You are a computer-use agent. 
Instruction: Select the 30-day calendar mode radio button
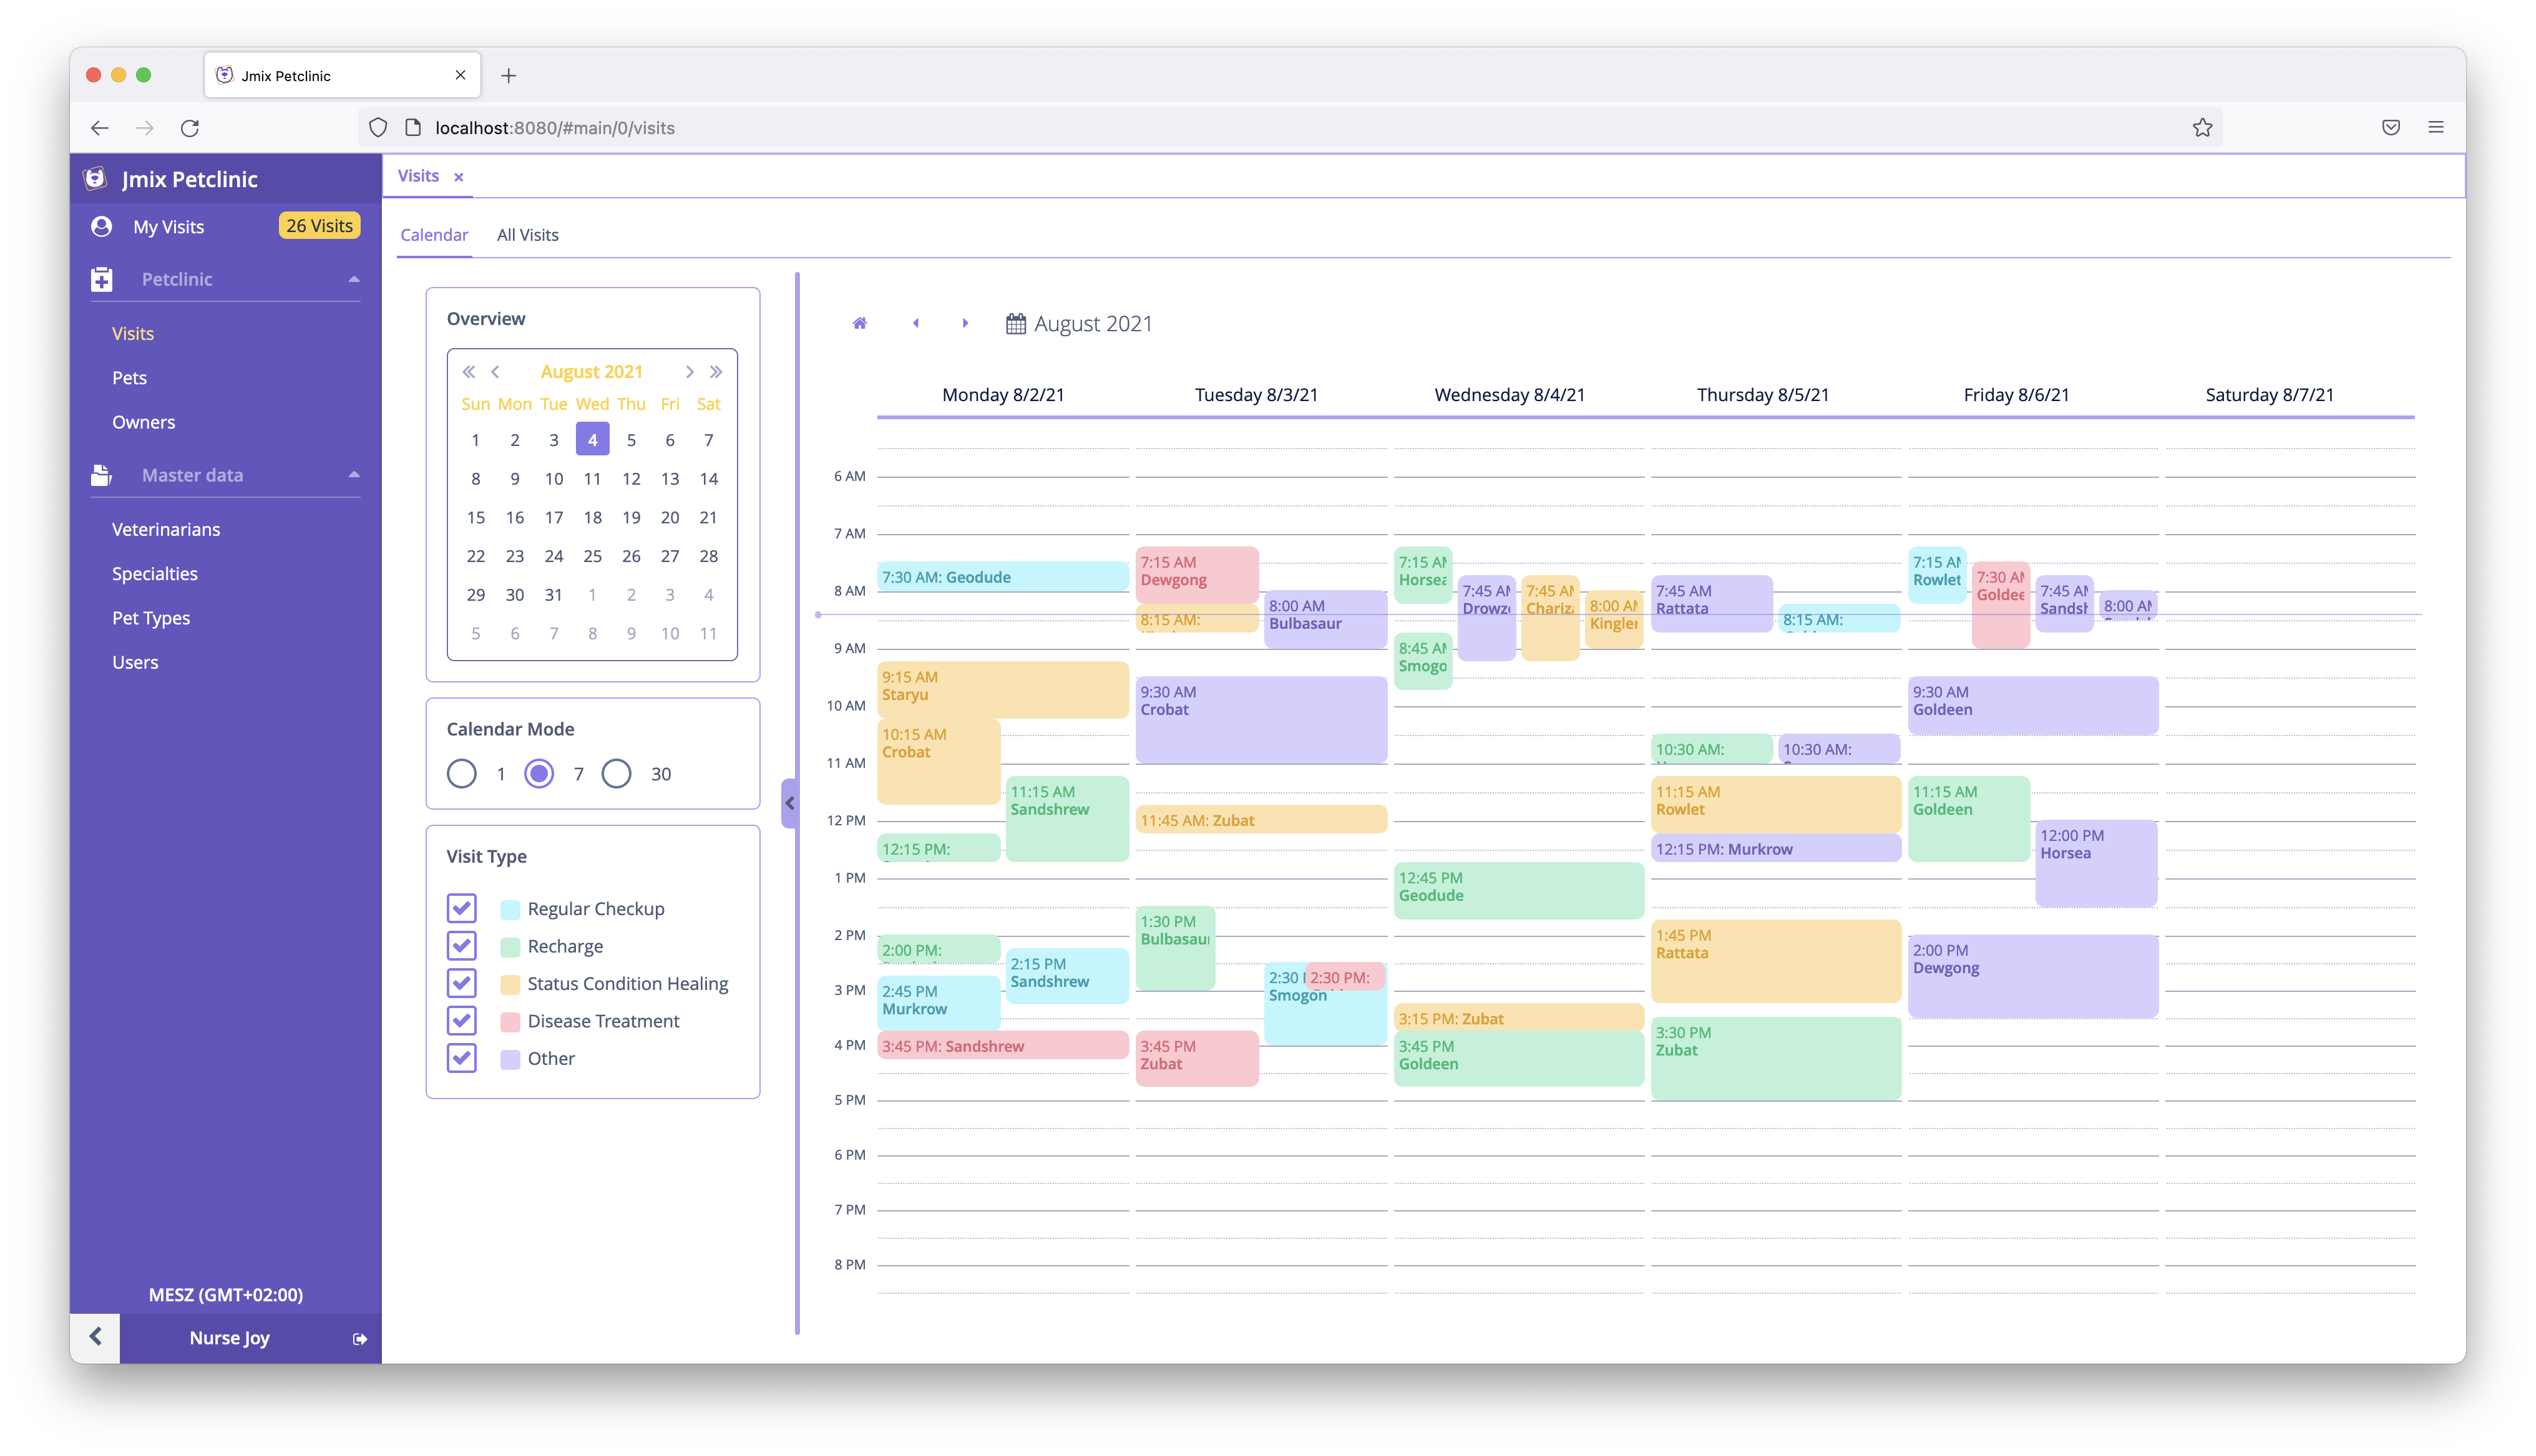617,774
